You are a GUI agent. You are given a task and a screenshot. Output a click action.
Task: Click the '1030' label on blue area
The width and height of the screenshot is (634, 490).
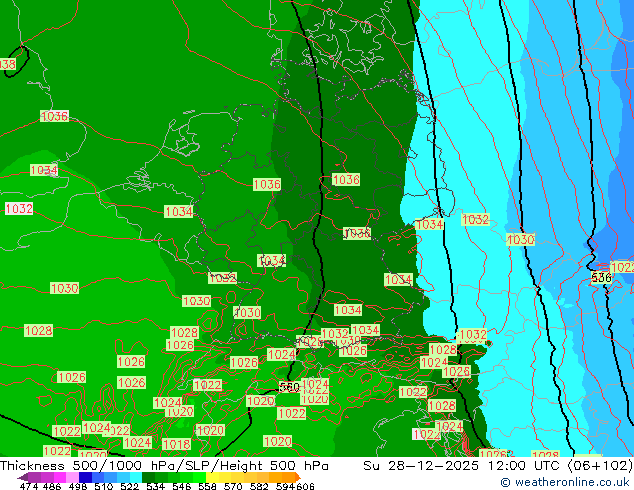click(x=520, y=240)
